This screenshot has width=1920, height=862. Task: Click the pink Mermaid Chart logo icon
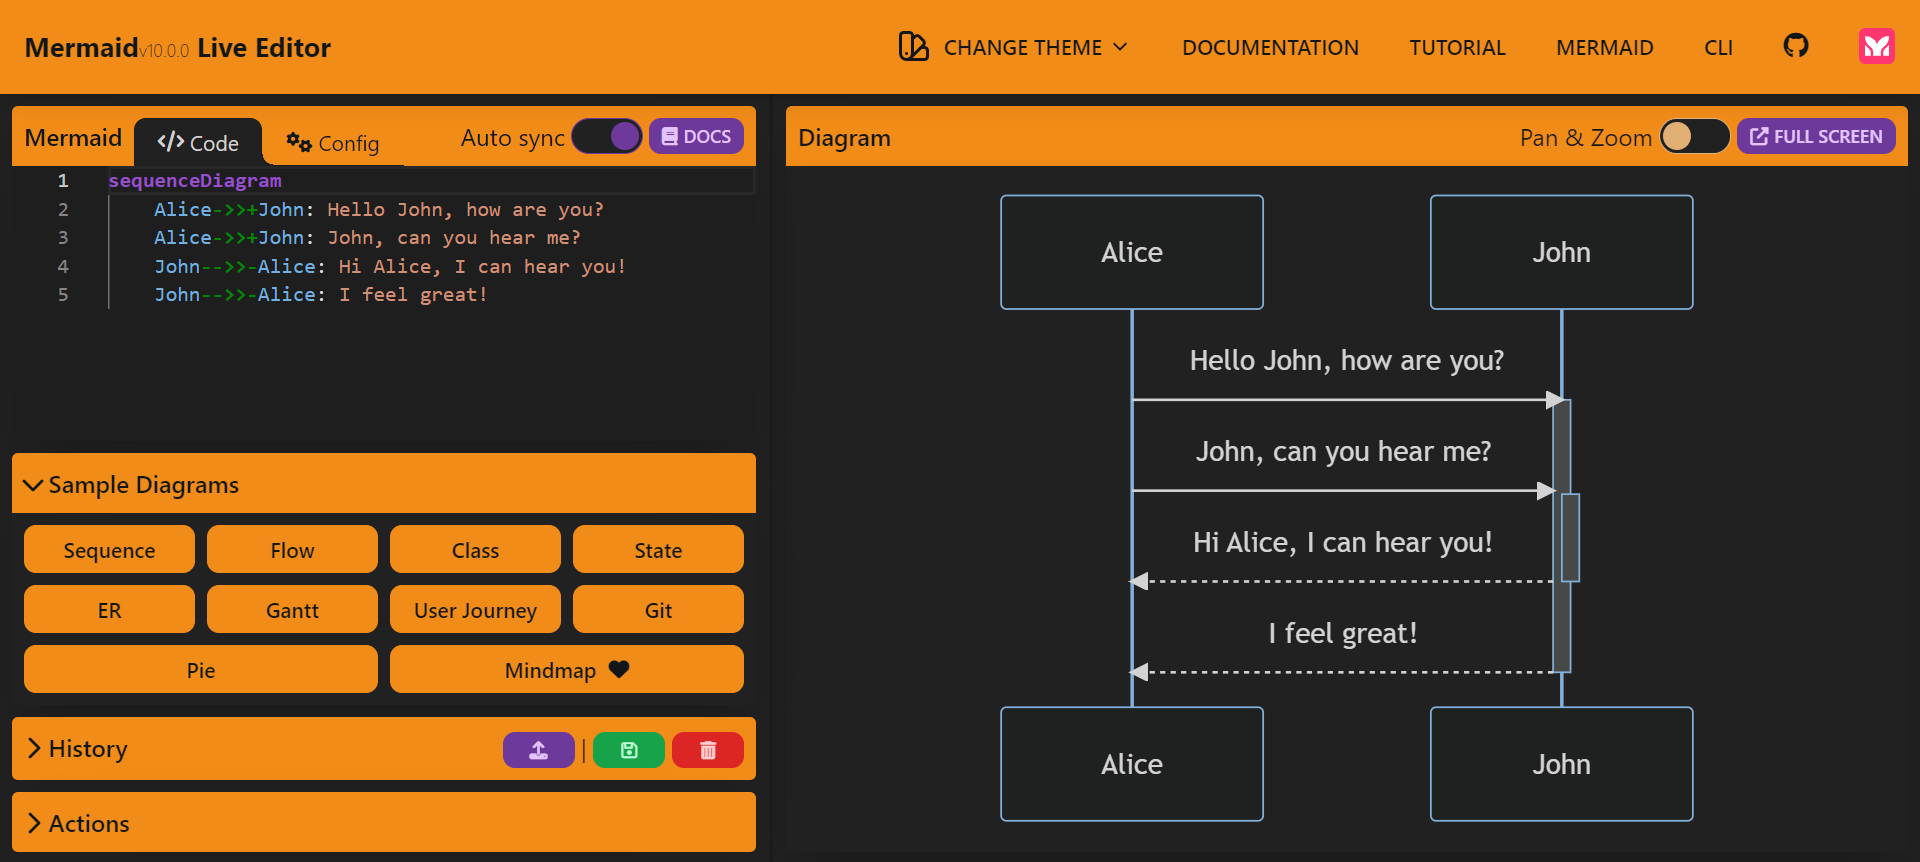point(1877,46)
